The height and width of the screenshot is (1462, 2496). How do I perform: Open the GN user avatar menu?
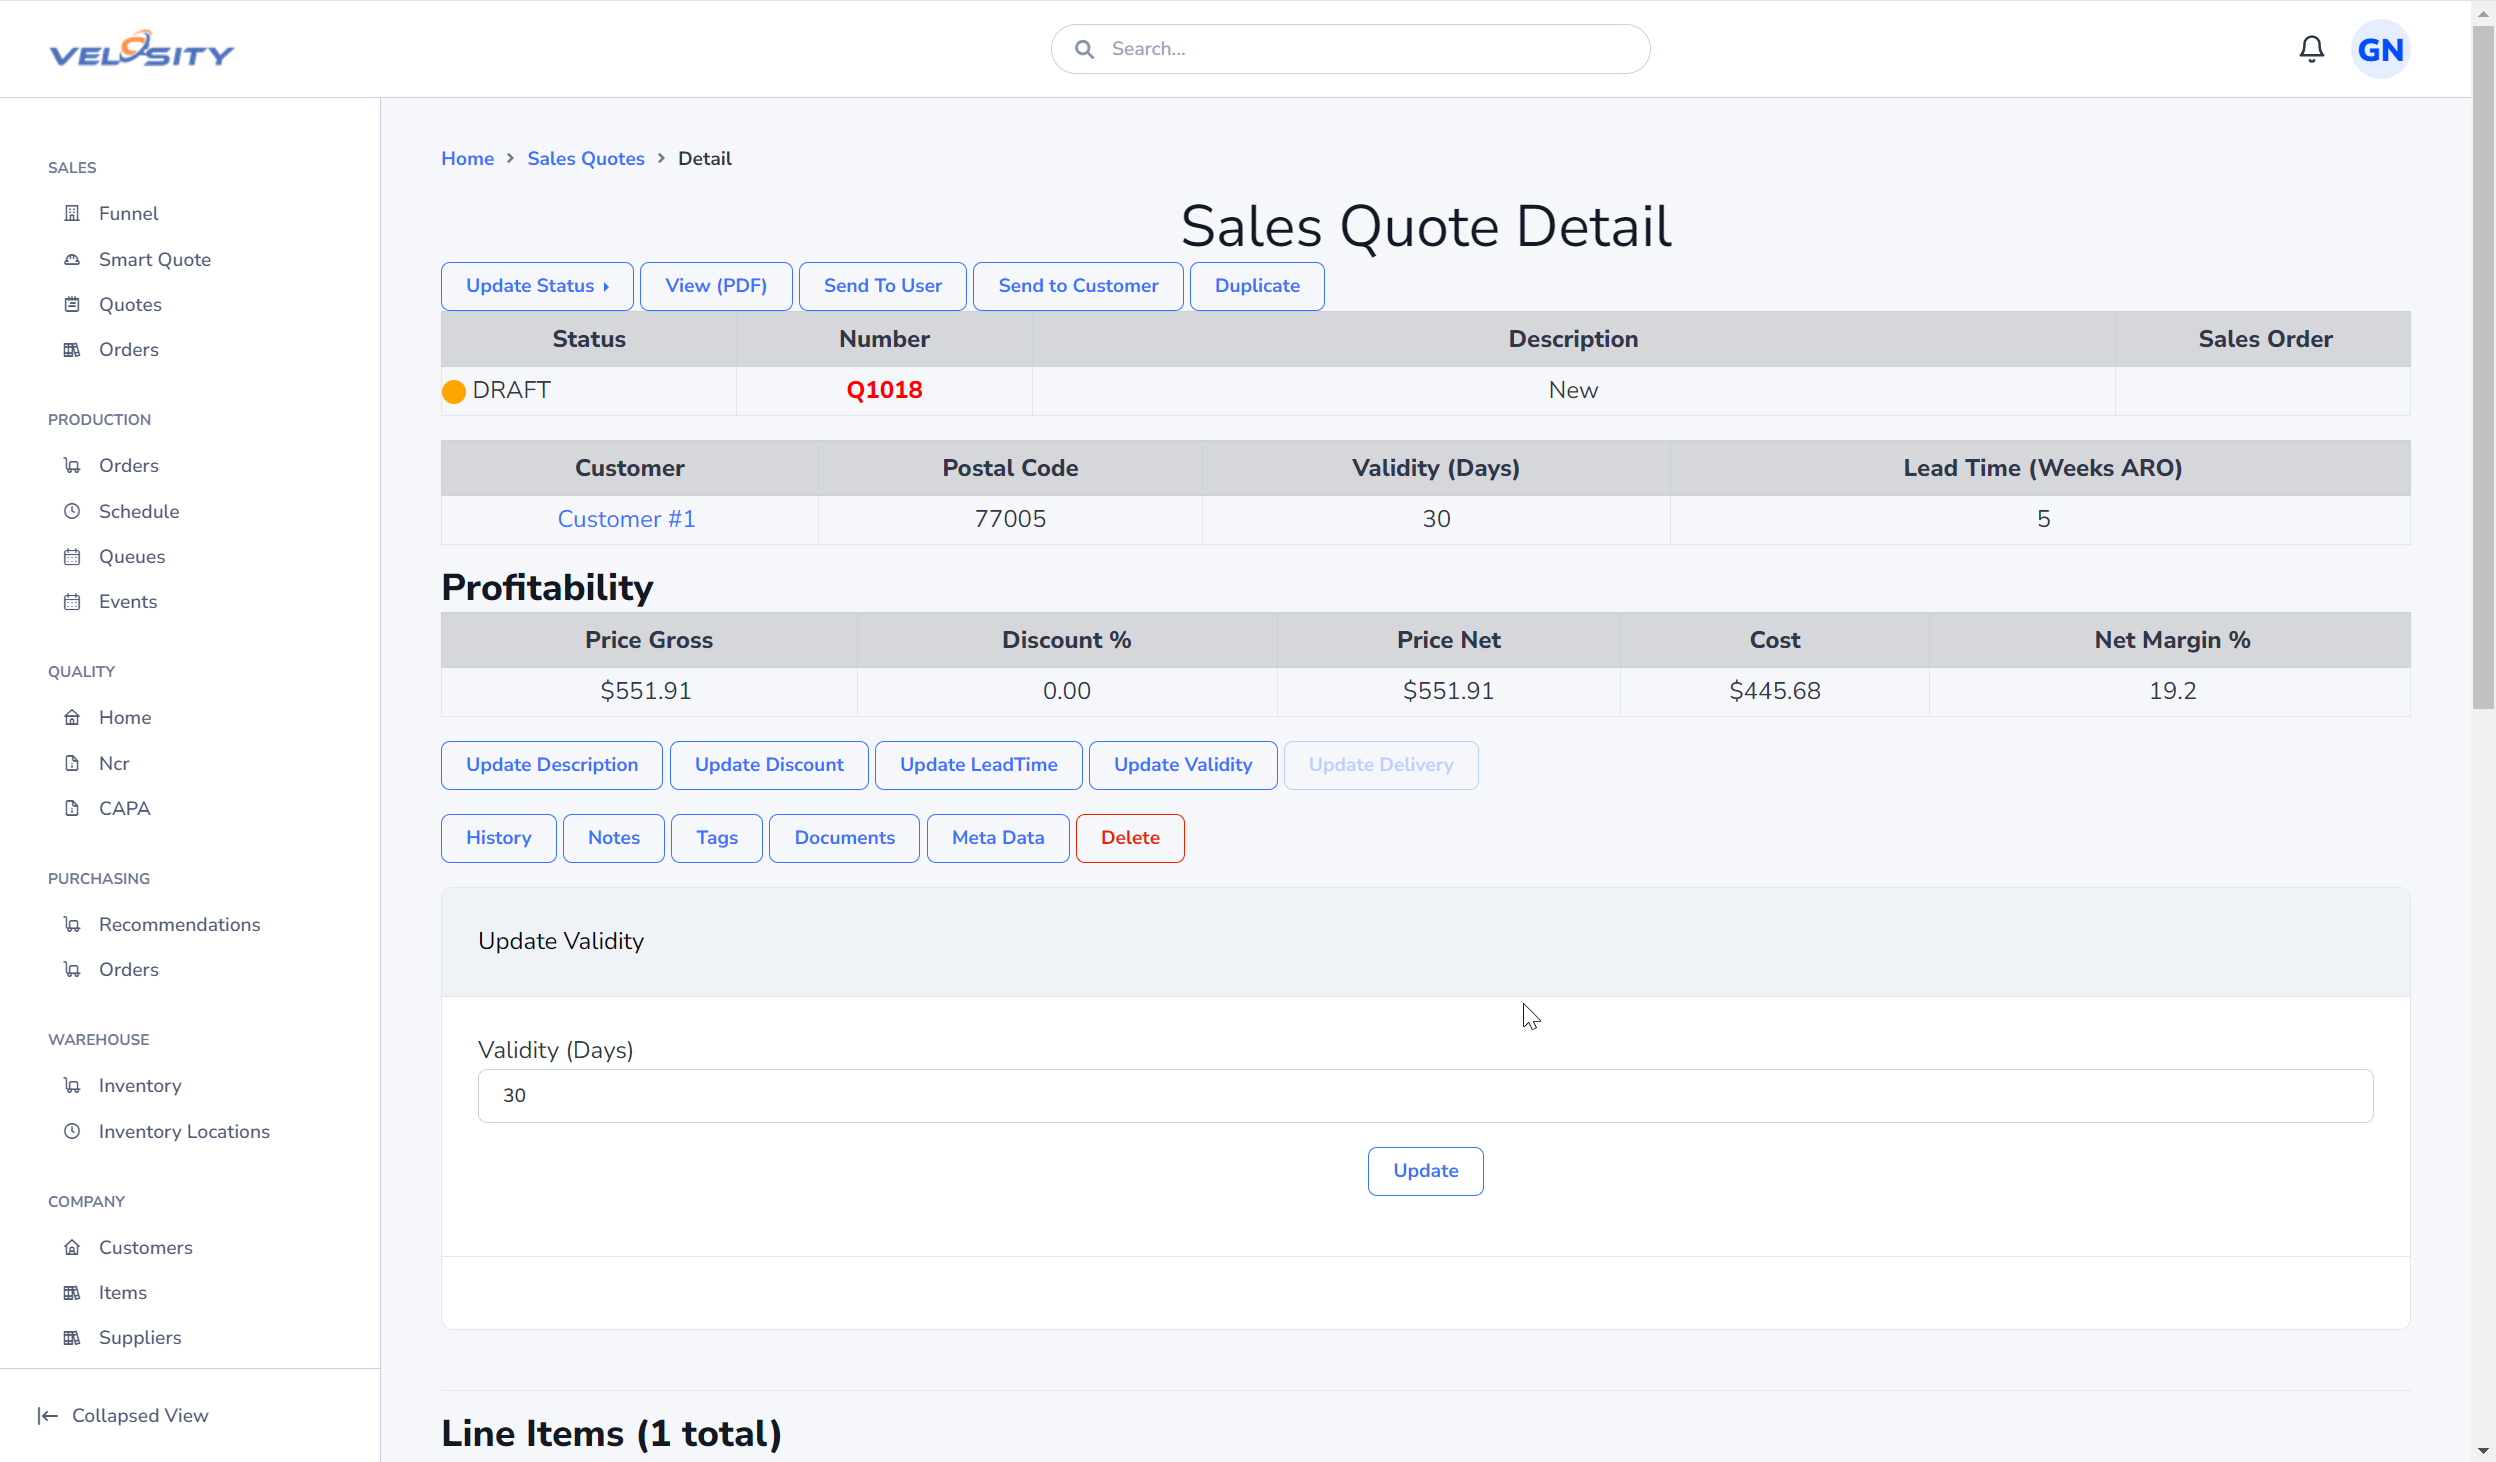[x=2380, y=49]
